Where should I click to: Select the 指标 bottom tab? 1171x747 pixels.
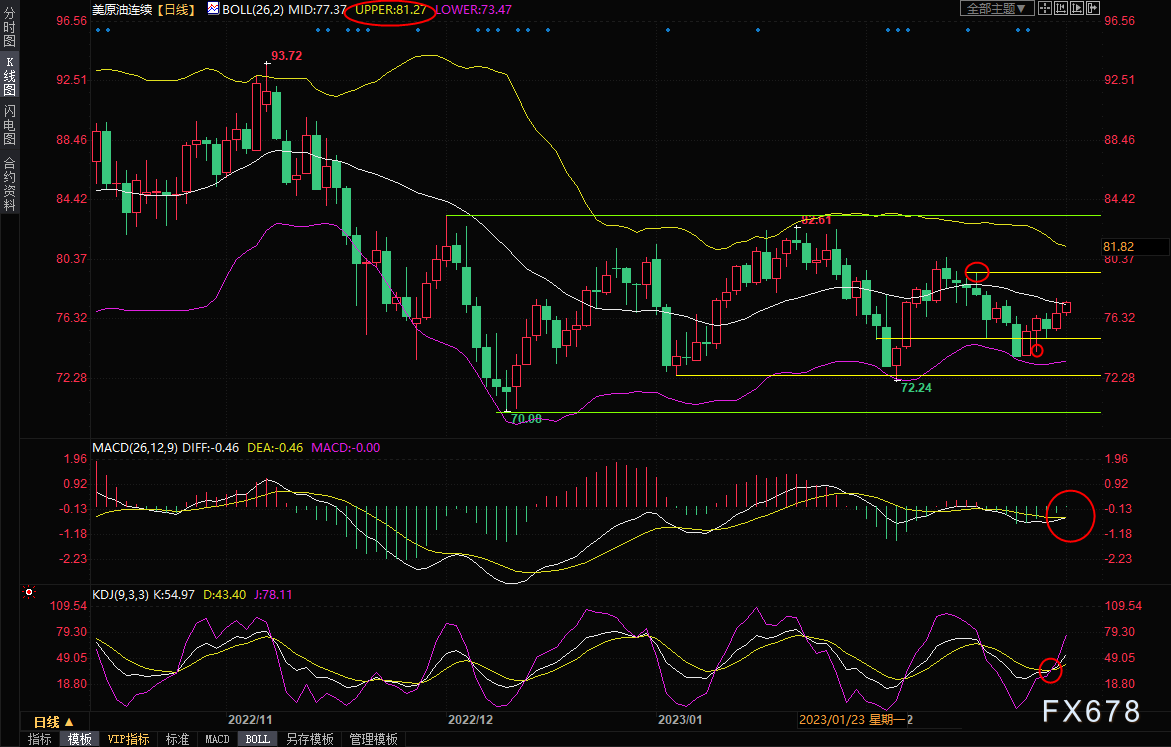click(x=40, y=739)
